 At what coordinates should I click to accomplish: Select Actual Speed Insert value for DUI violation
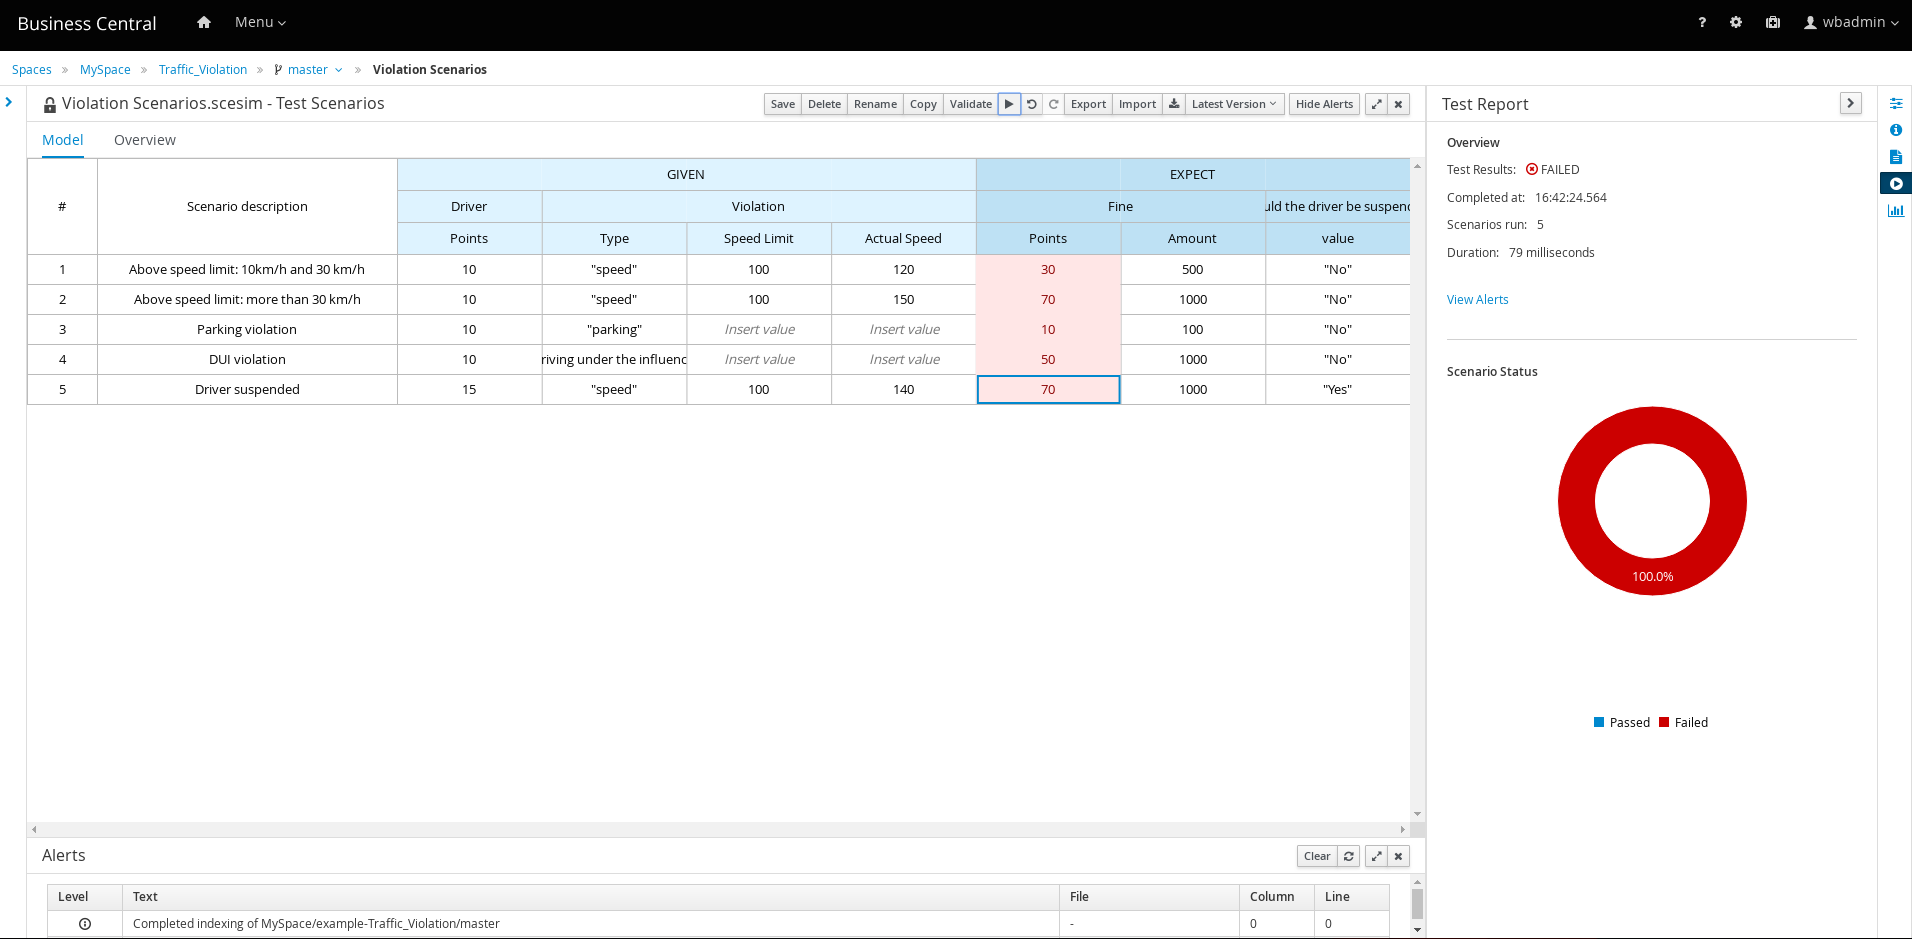pyautogui.click(x=904, y=360)
